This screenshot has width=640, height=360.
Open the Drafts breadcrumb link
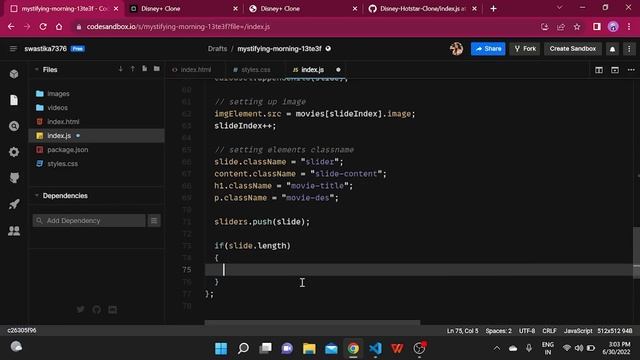coord(217,49)
